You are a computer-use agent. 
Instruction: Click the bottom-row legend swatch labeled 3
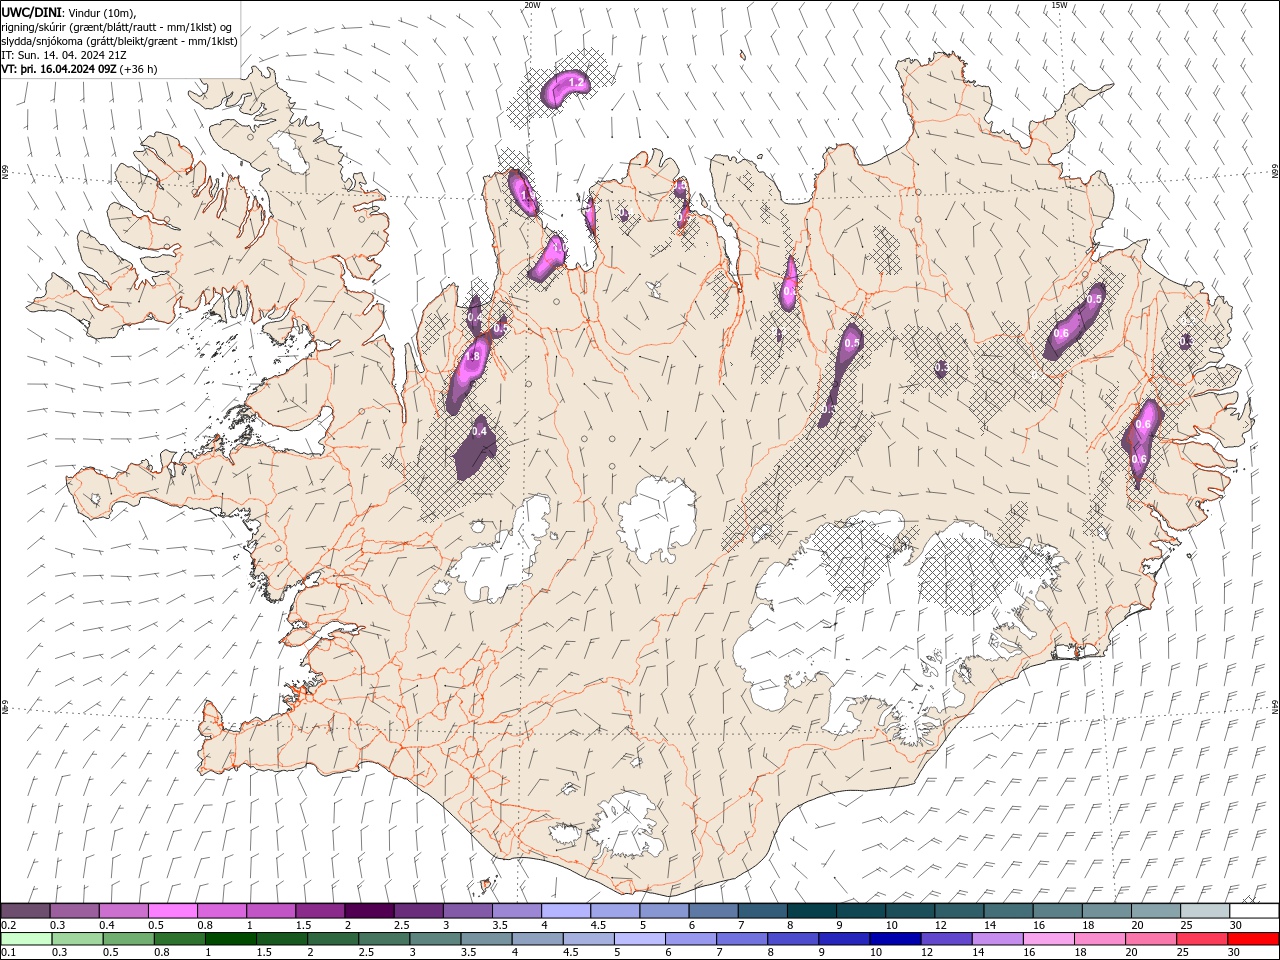[x=435, y=939]
